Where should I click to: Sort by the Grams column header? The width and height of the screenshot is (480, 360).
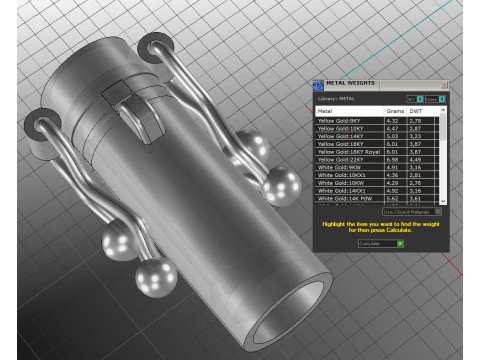[x=395, y=111]
